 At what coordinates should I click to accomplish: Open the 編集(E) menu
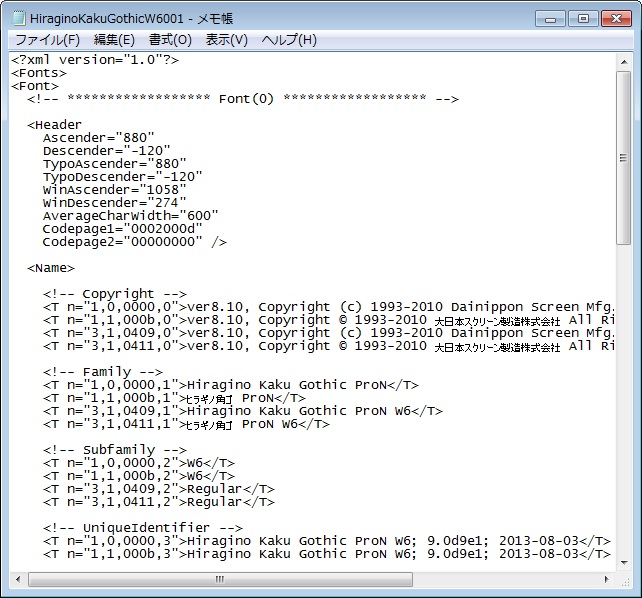114,40
